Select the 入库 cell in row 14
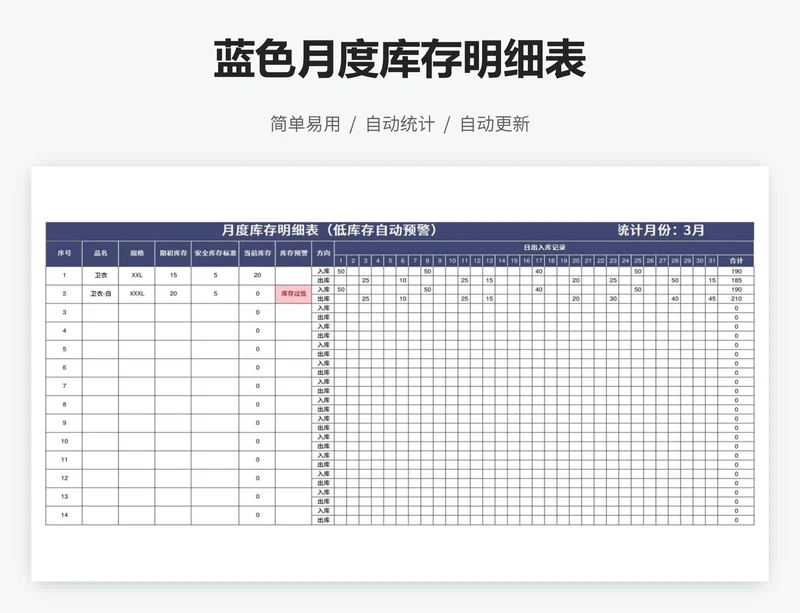The height and width of the screenshot is (613, 800). pos(323,511)
